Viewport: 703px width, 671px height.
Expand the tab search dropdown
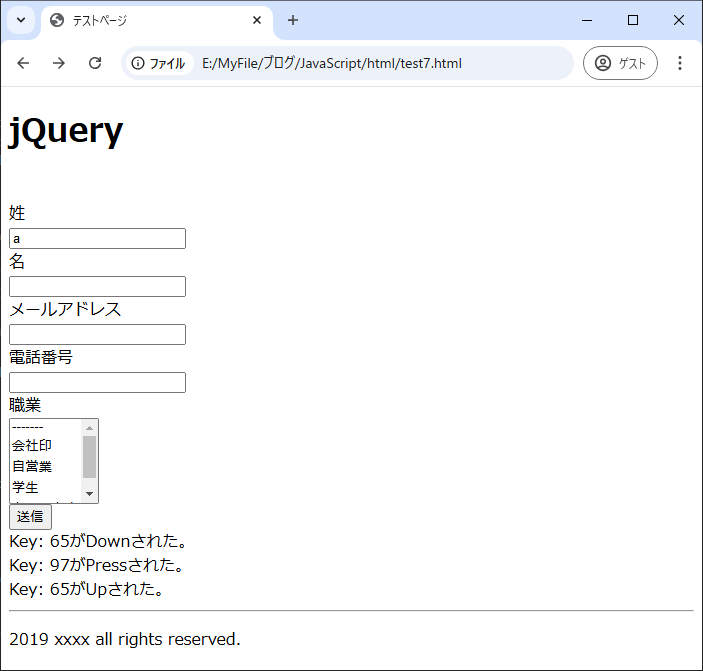click(21, 20)
